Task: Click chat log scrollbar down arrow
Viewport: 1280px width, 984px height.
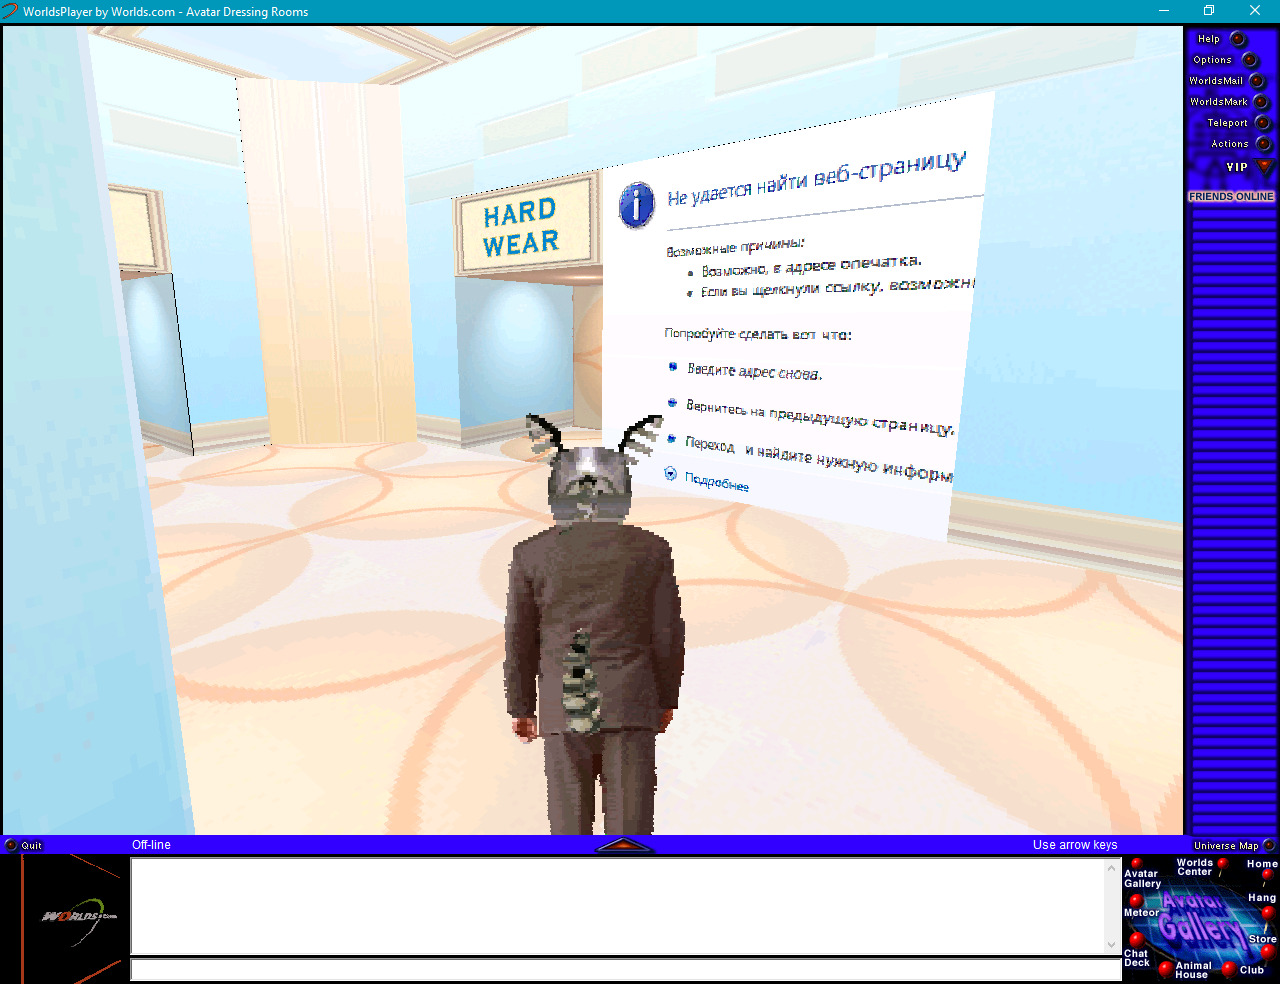Action: click(x=1112, y=945)
